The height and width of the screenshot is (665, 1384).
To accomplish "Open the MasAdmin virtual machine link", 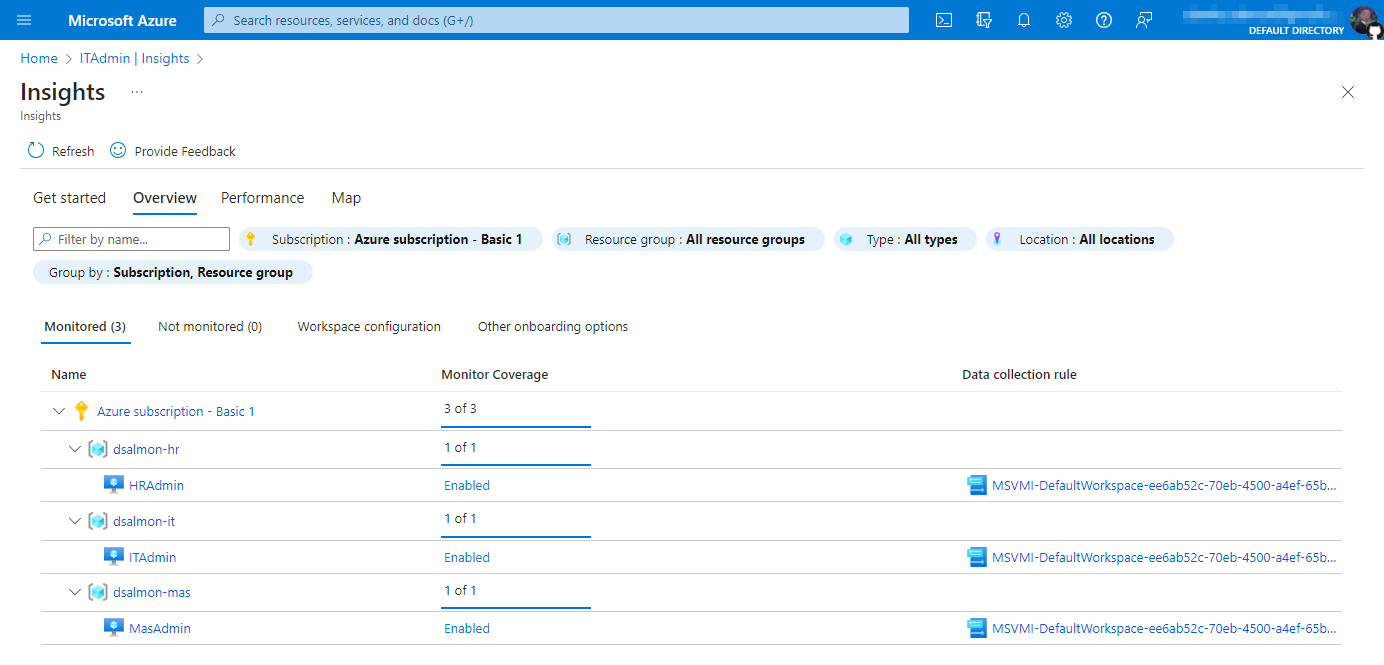I will click(x=160, y=628).
